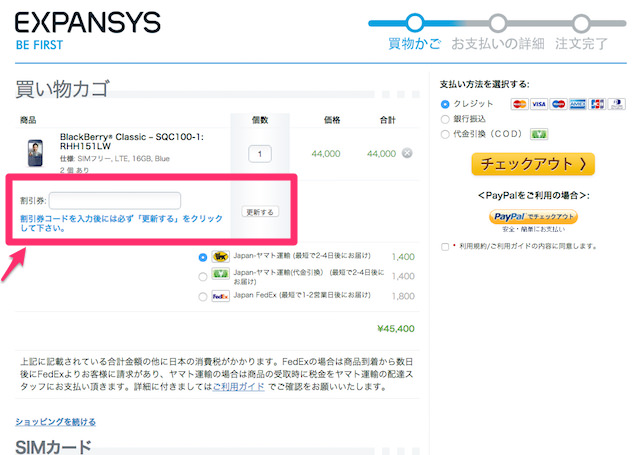Click the 仕様 SIMフリー, LTE, 16GB, Blue spec text
Screen dimensions: 640x455
coord(115,159)
